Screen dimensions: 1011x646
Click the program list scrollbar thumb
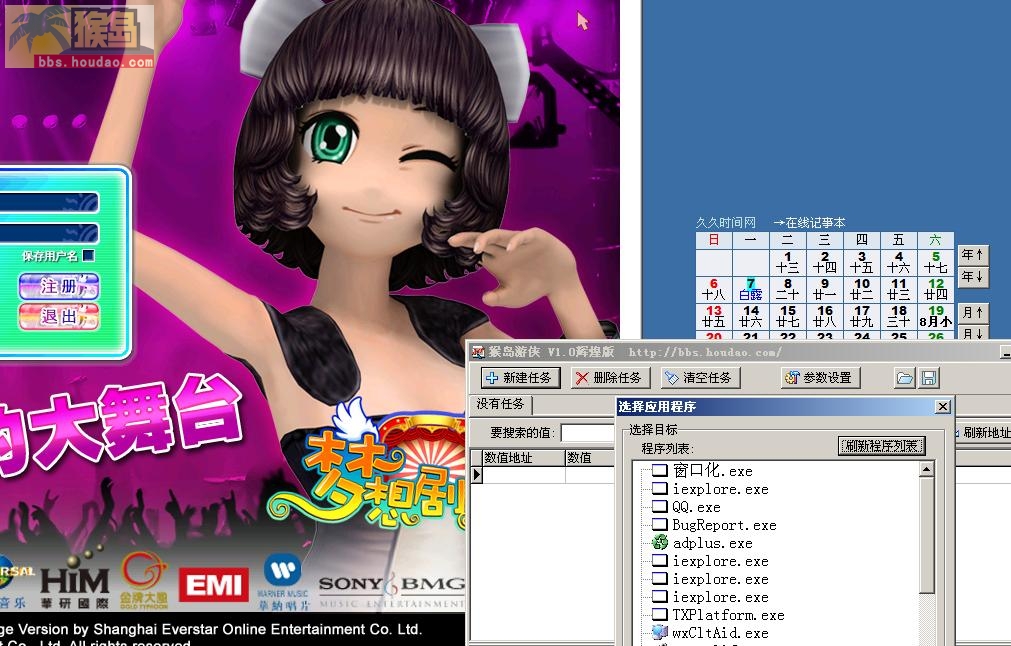(x=926, y=535)
